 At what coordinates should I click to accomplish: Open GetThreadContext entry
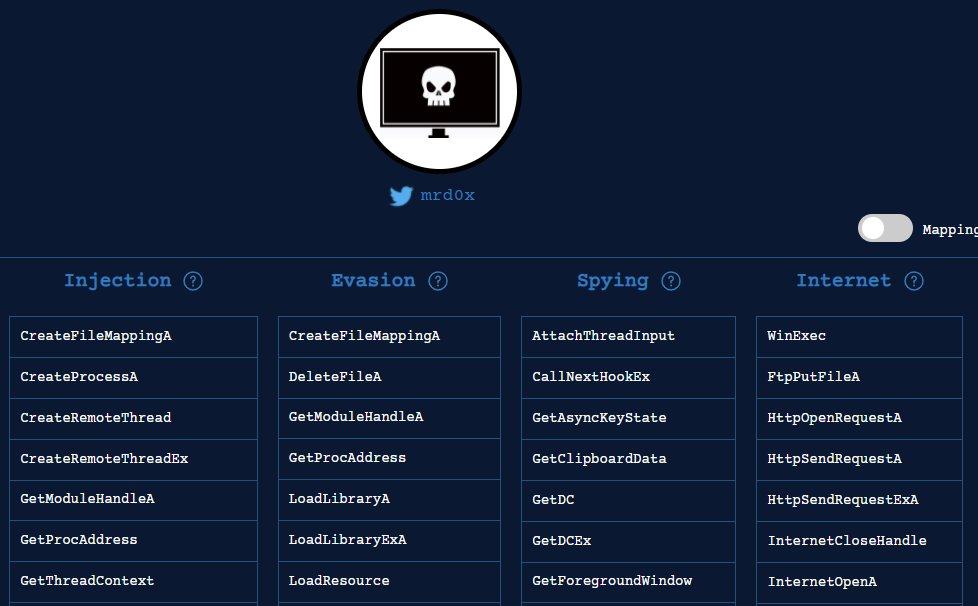click(133, 582)
